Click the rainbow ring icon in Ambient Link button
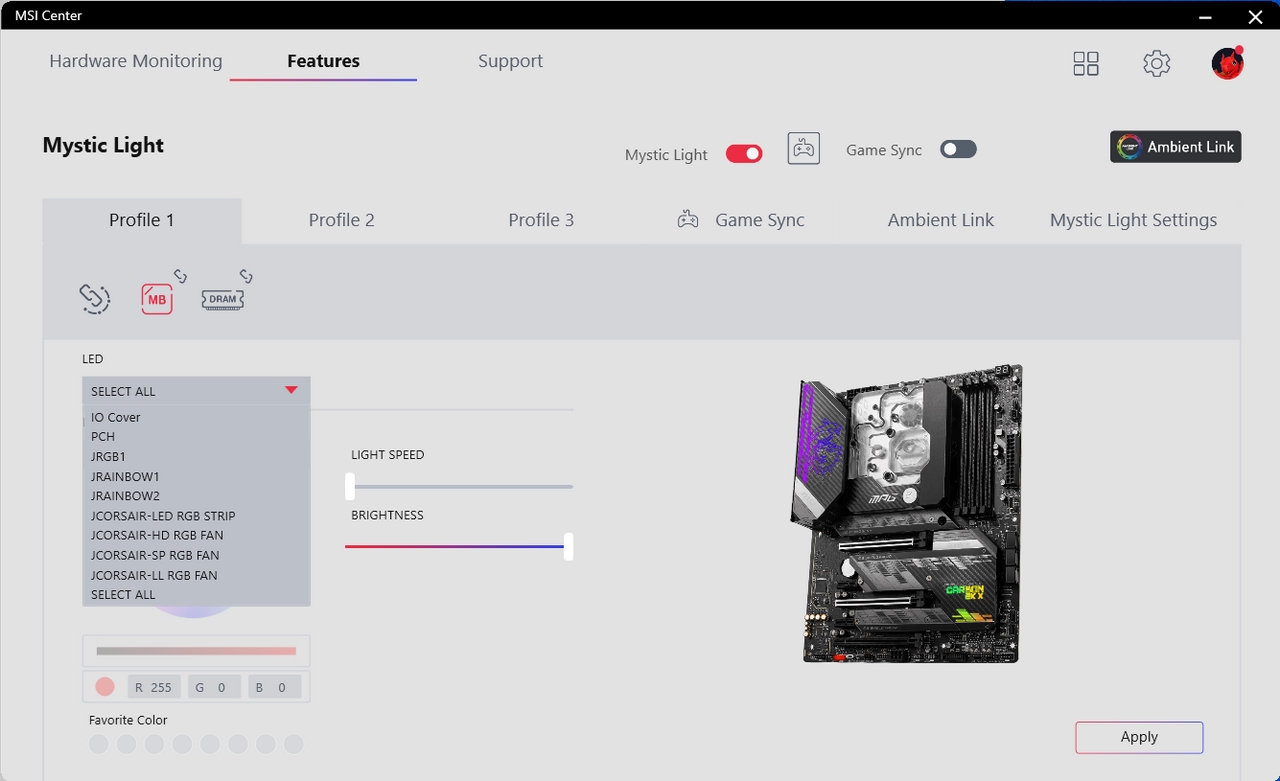Viewport: 1280px width, 781px height. (1129, 147)
